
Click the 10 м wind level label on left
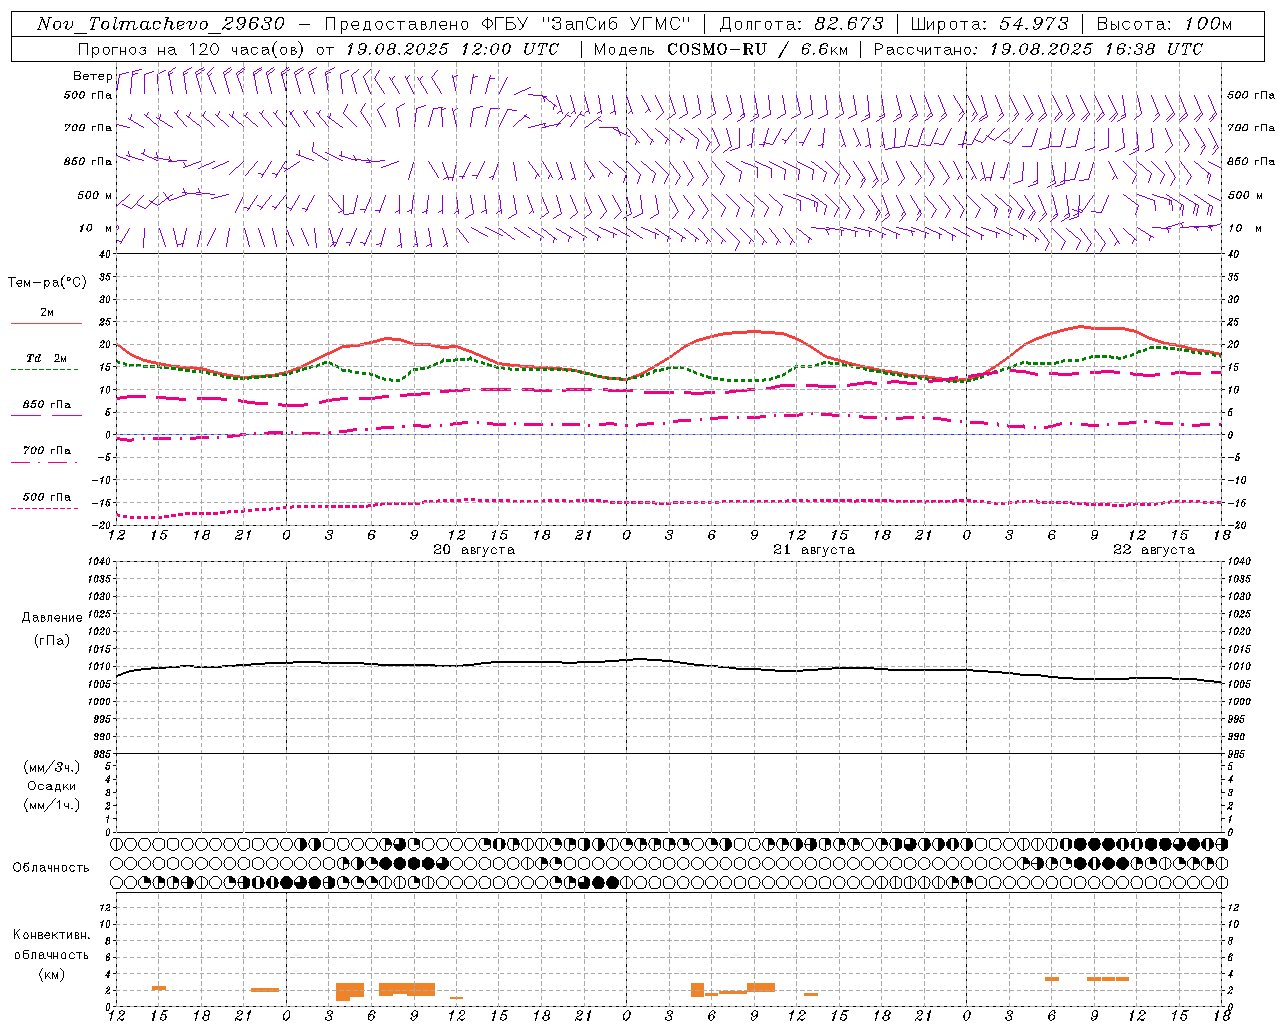point(96,228)
